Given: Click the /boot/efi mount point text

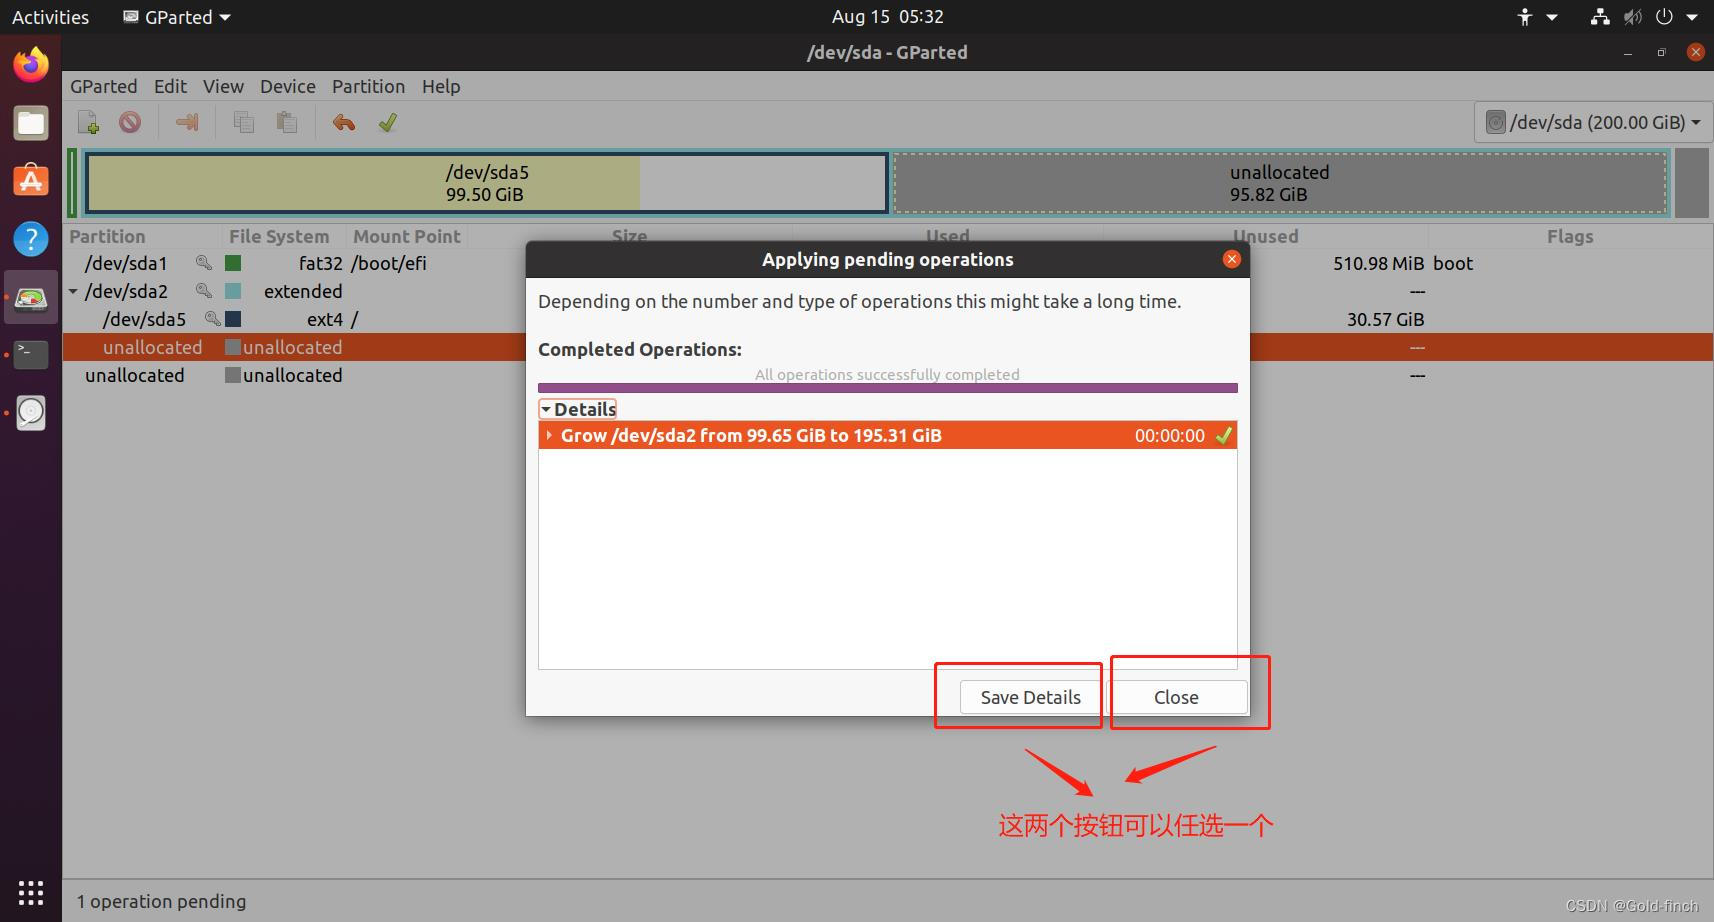Looking at the screenshot, I should pos(389,263).
